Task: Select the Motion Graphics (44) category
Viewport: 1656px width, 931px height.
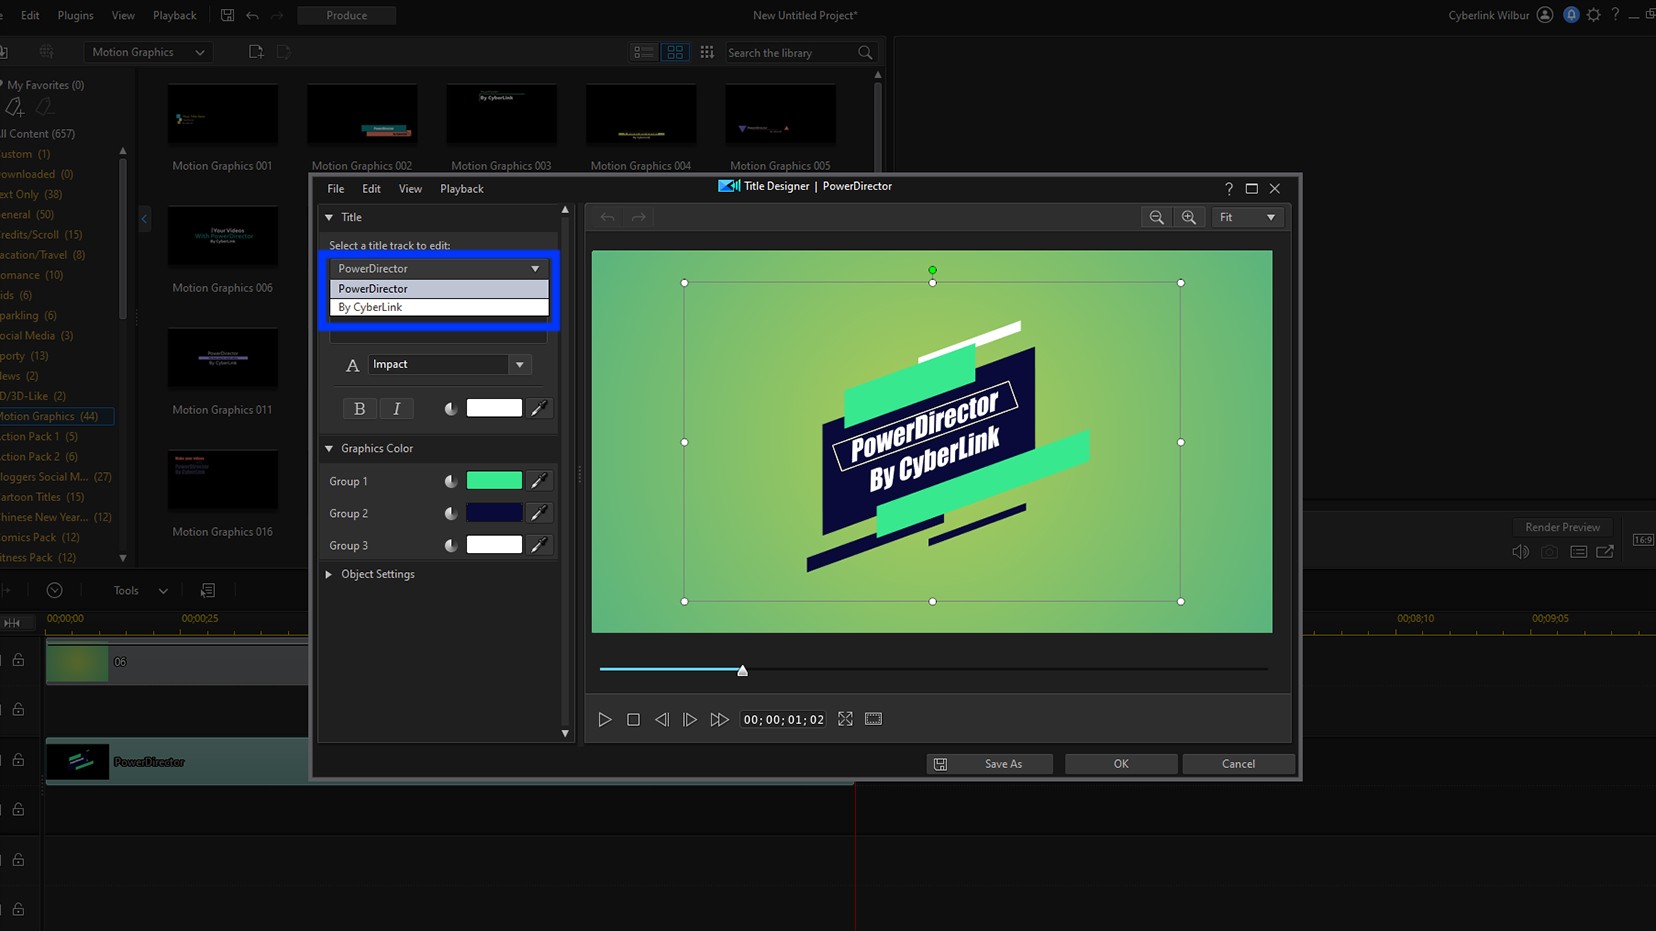Action: click(x=56, y=416)
